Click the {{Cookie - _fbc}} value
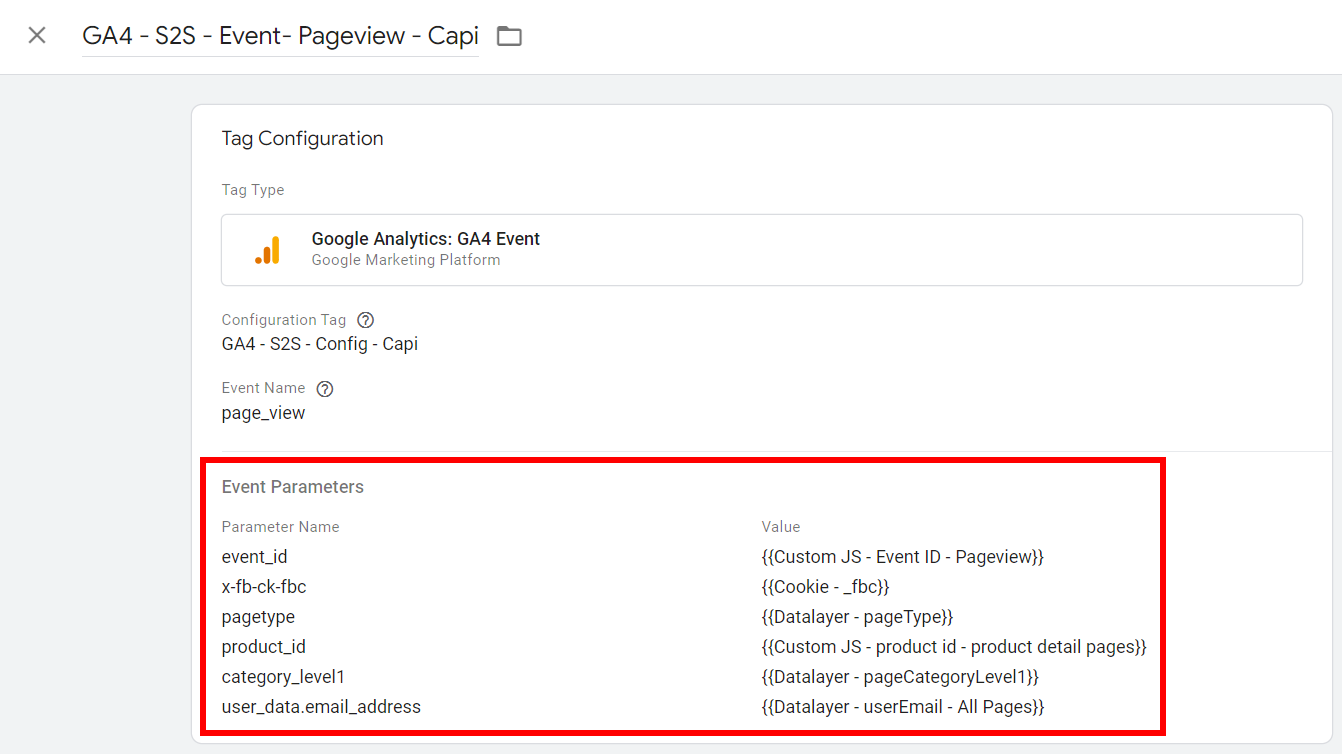 pyautogui.click(x=826, y=587)
